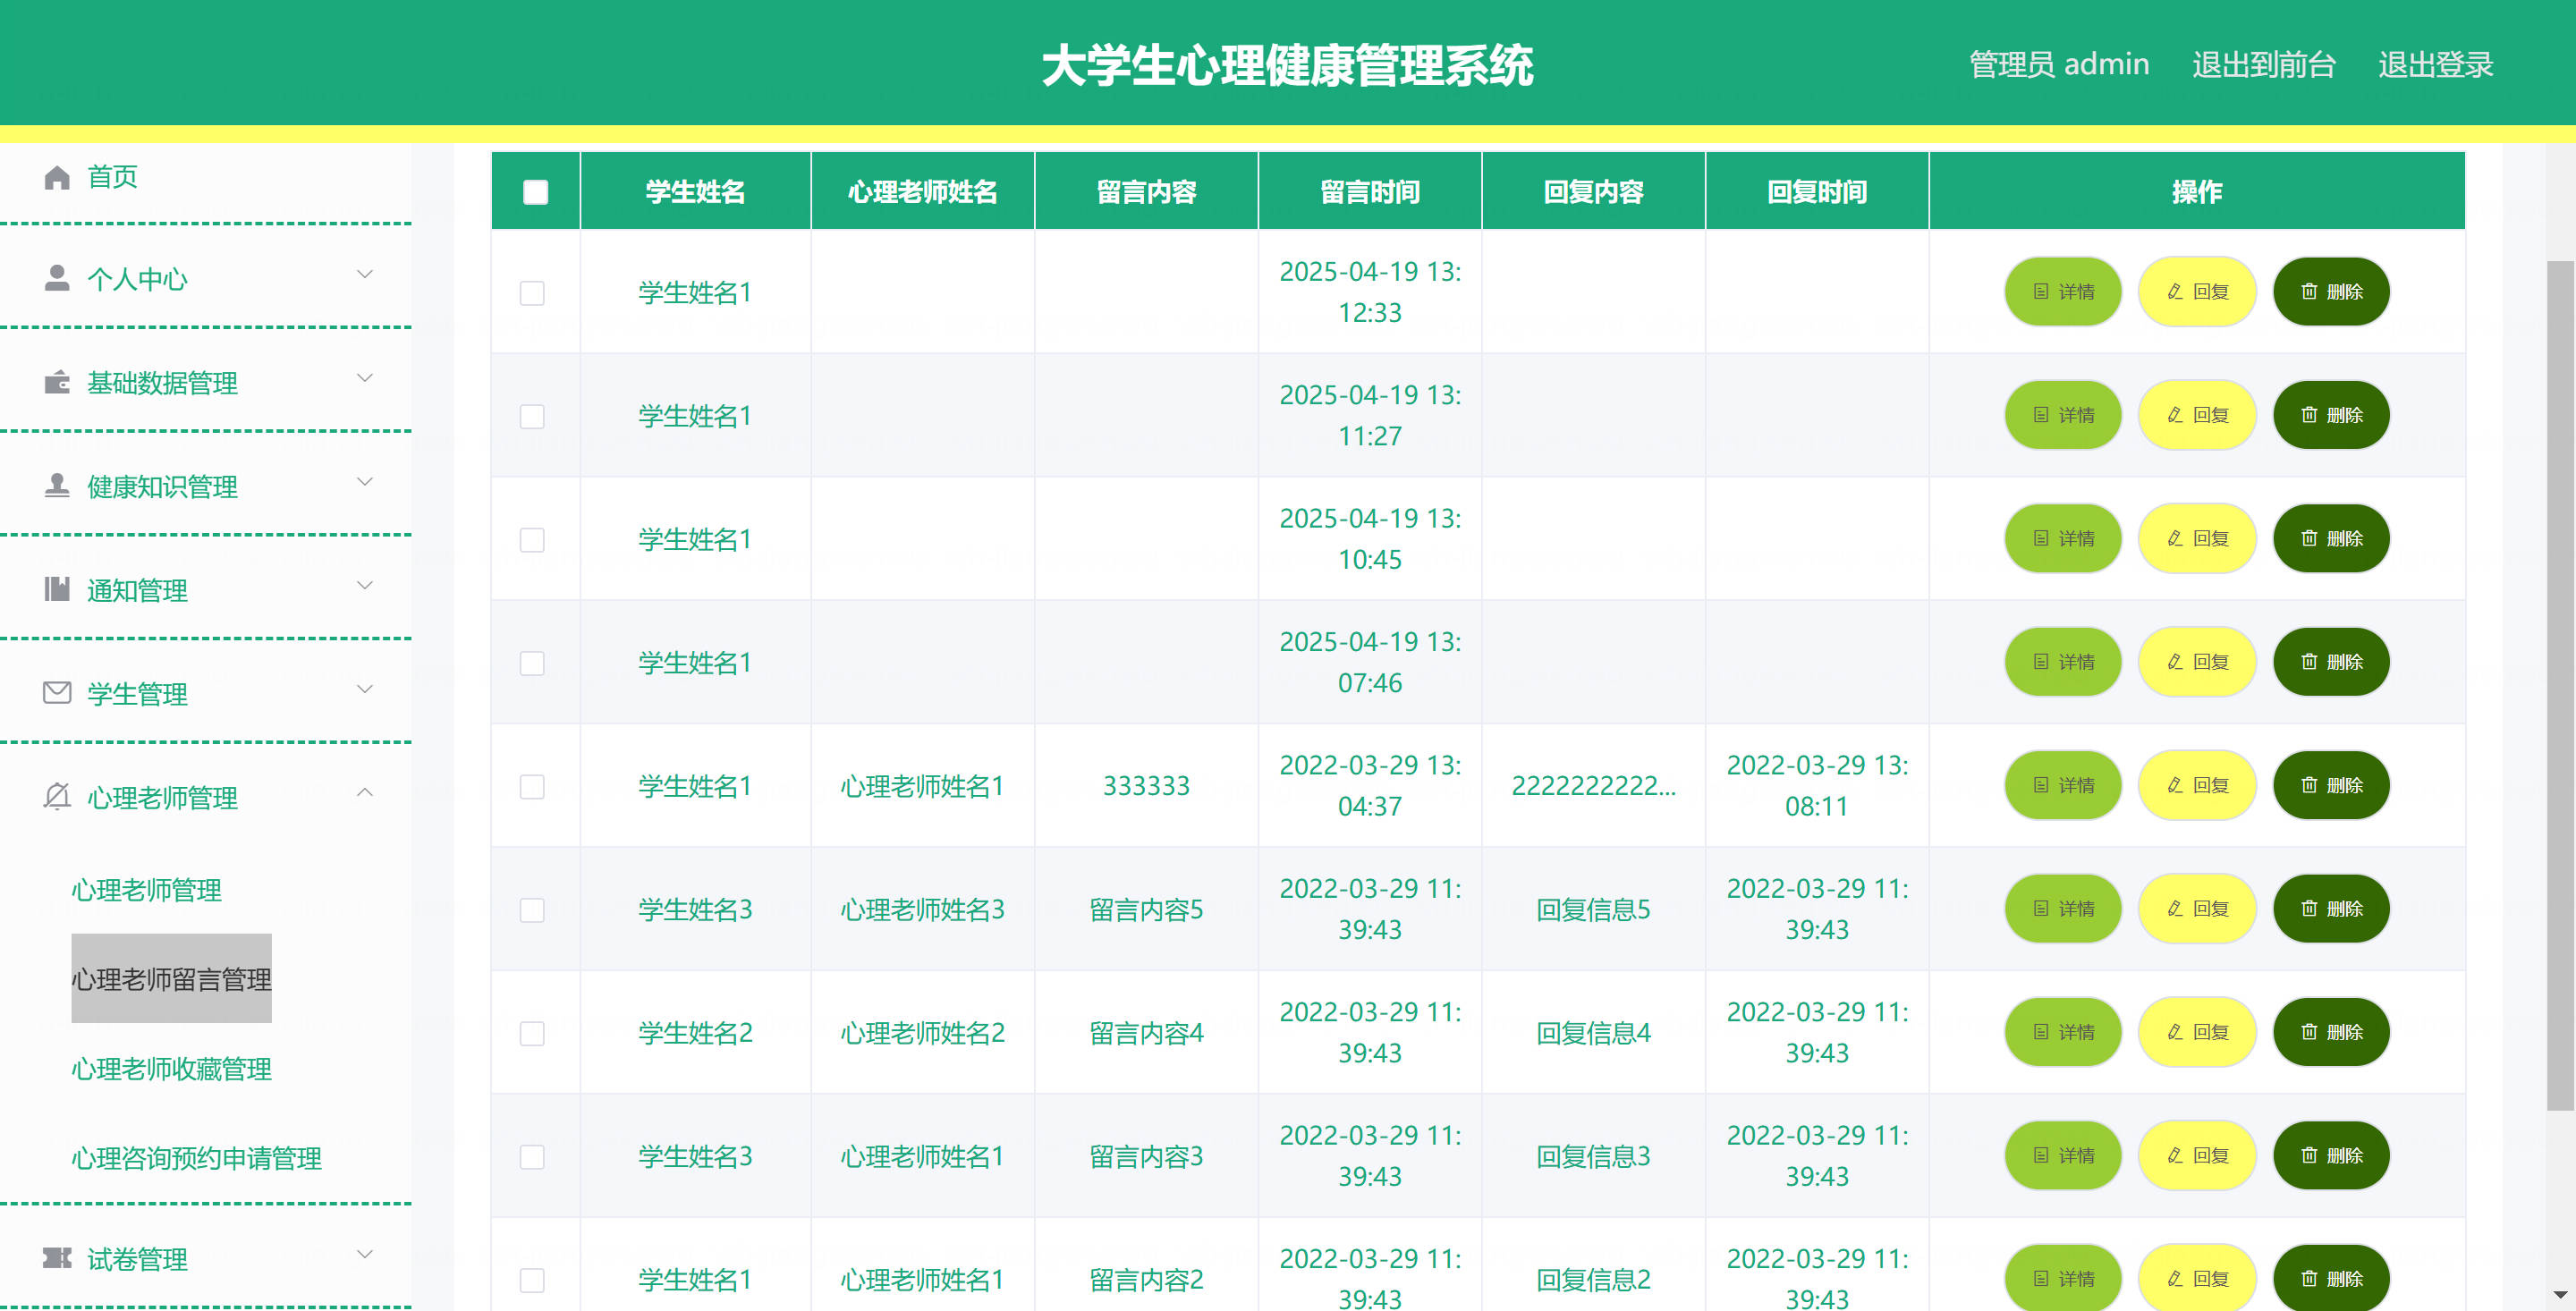Expand the 试卷管理 menu chevron
The image size is (2576, 1311).
click(365, 1254)
